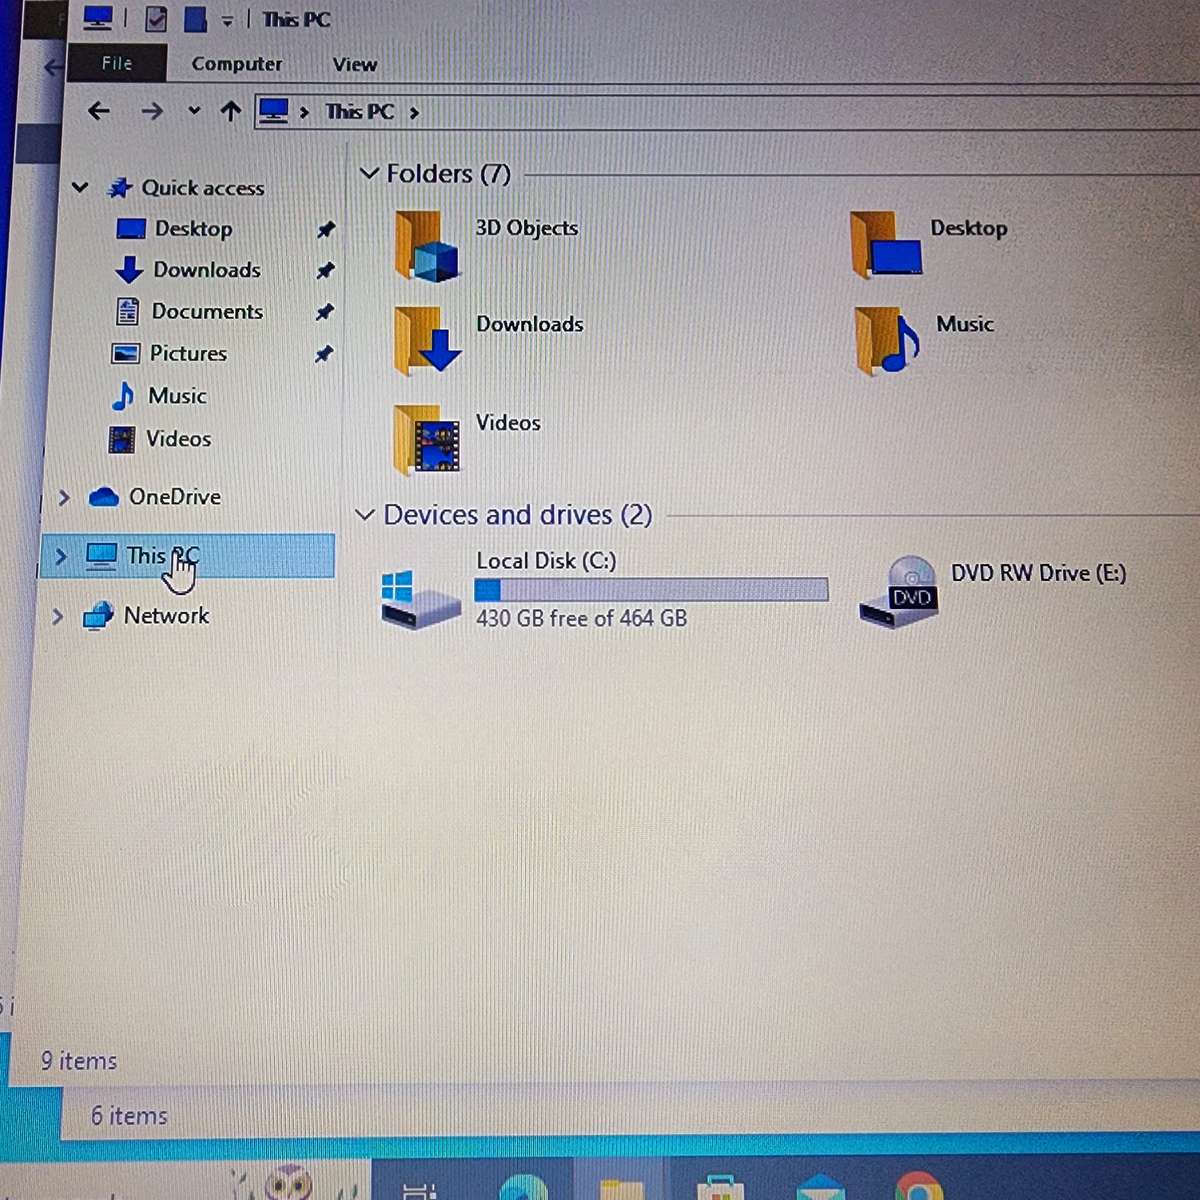
Task: Click the Back navigation arrow
Action: pos(98,111)
